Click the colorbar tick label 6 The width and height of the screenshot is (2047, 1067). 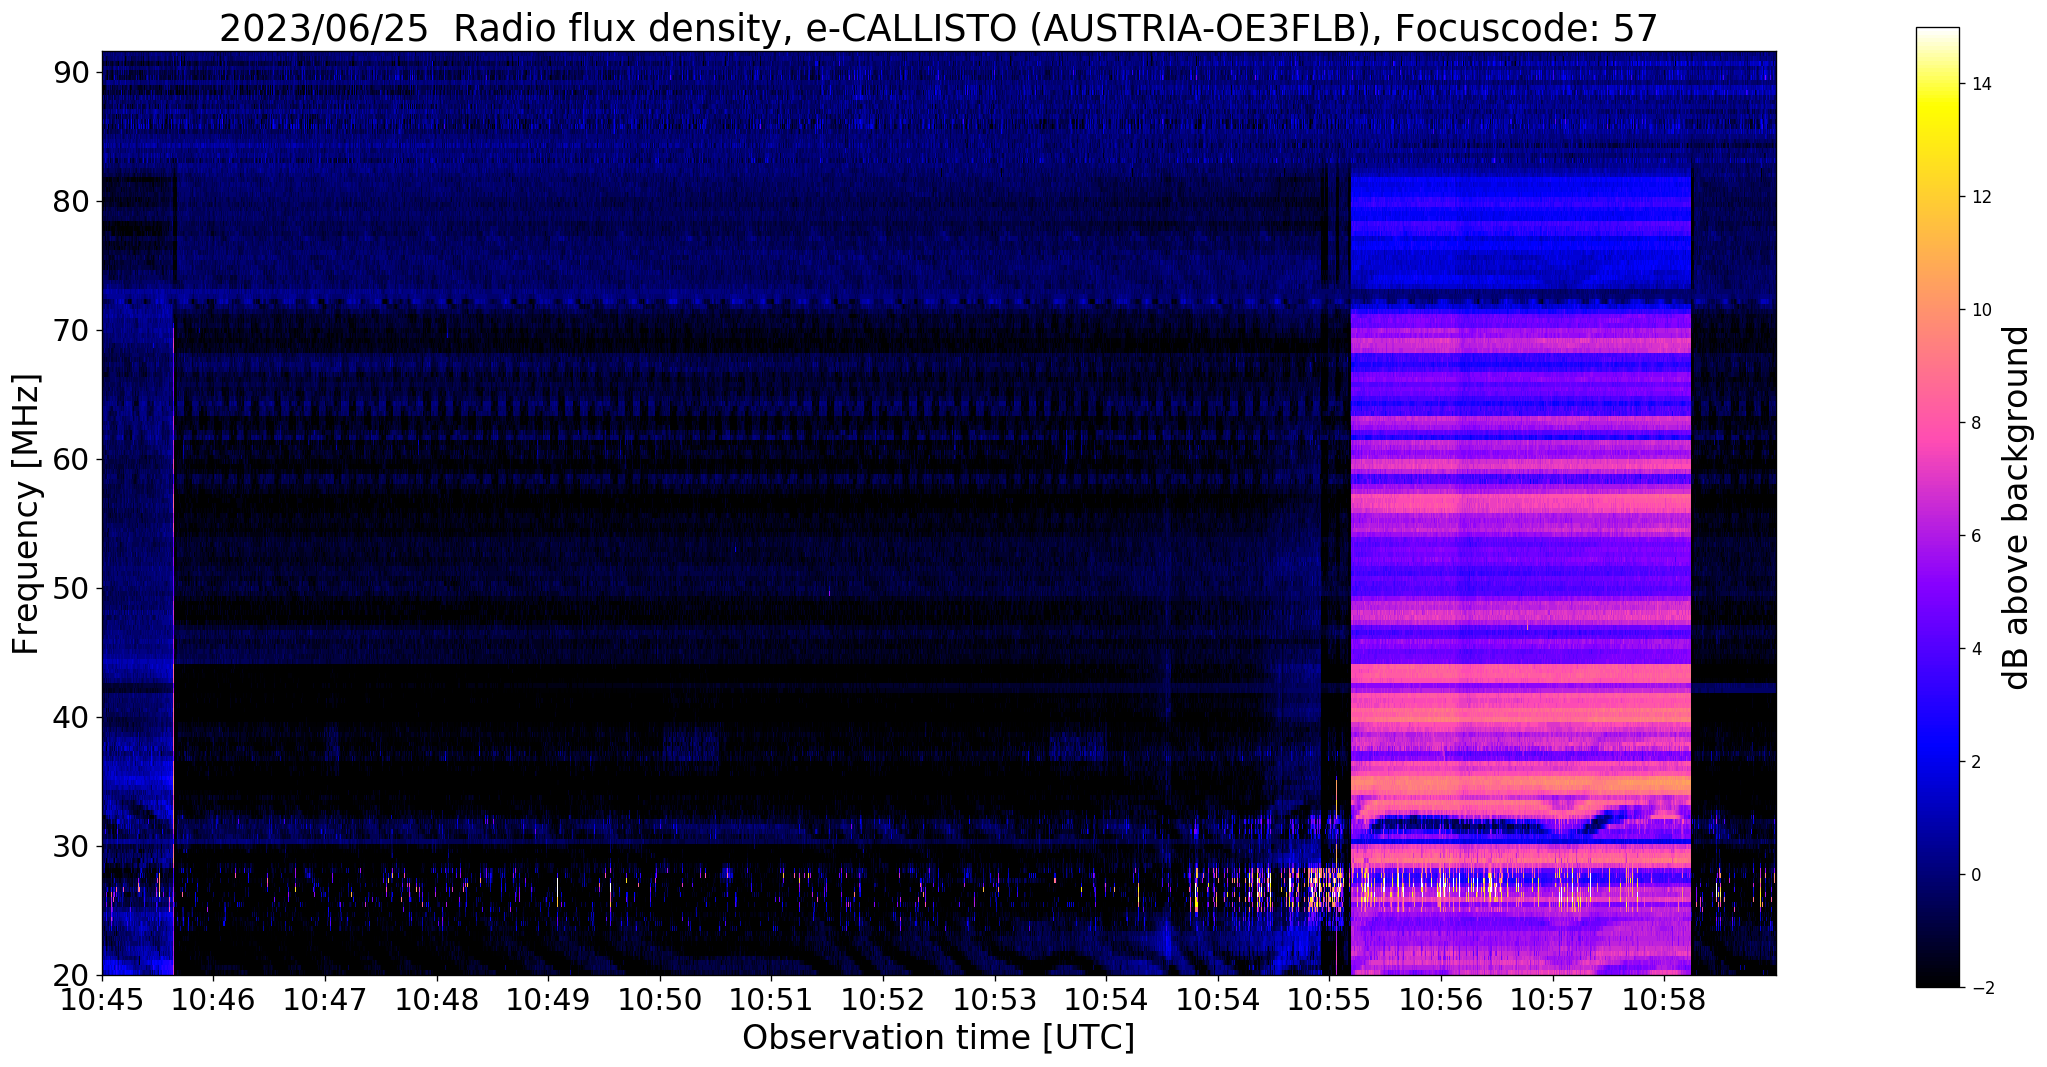coord(1975,536)
